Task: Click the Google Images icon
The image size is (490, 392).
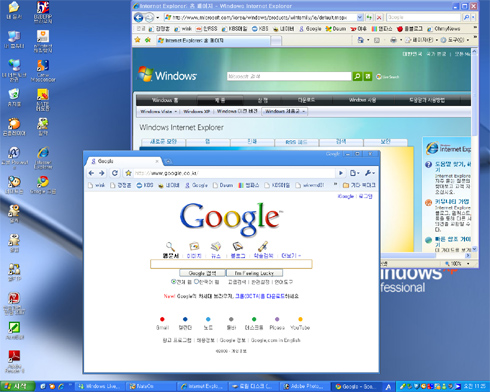Action: click(194, 247)
